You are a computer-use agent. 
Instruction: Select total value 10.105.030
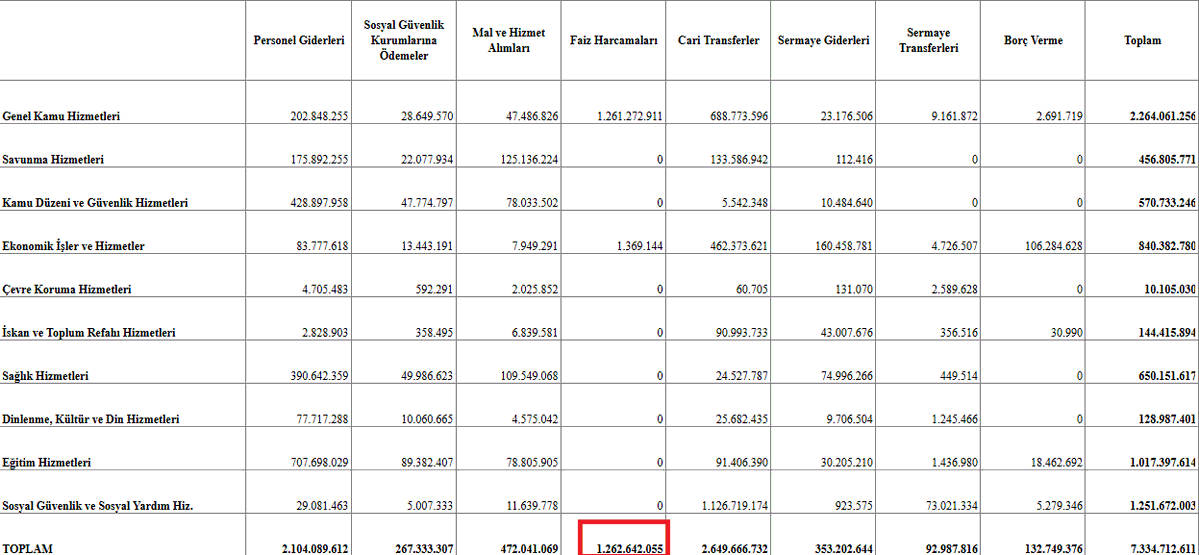[1170, 290]
